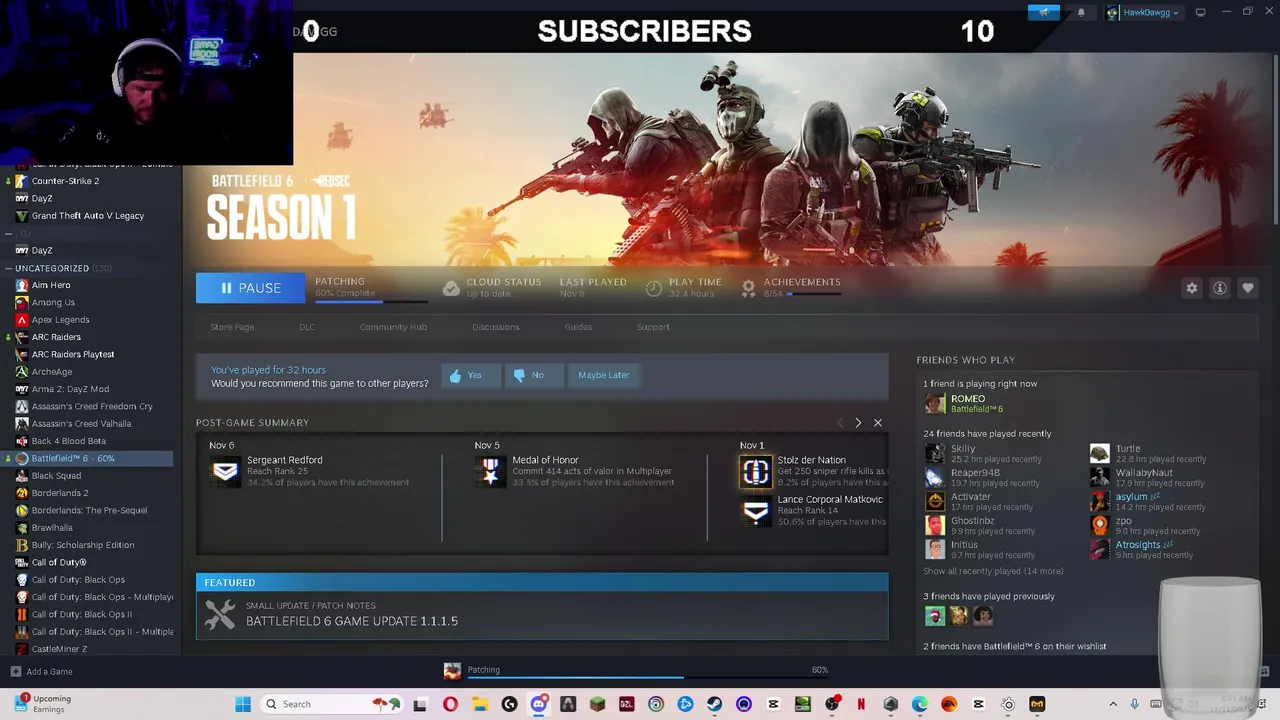This screenshot has width=1280, height=720.
Task: Collapse the unnamed collection above second DayZ
Action: click(8, 233)
